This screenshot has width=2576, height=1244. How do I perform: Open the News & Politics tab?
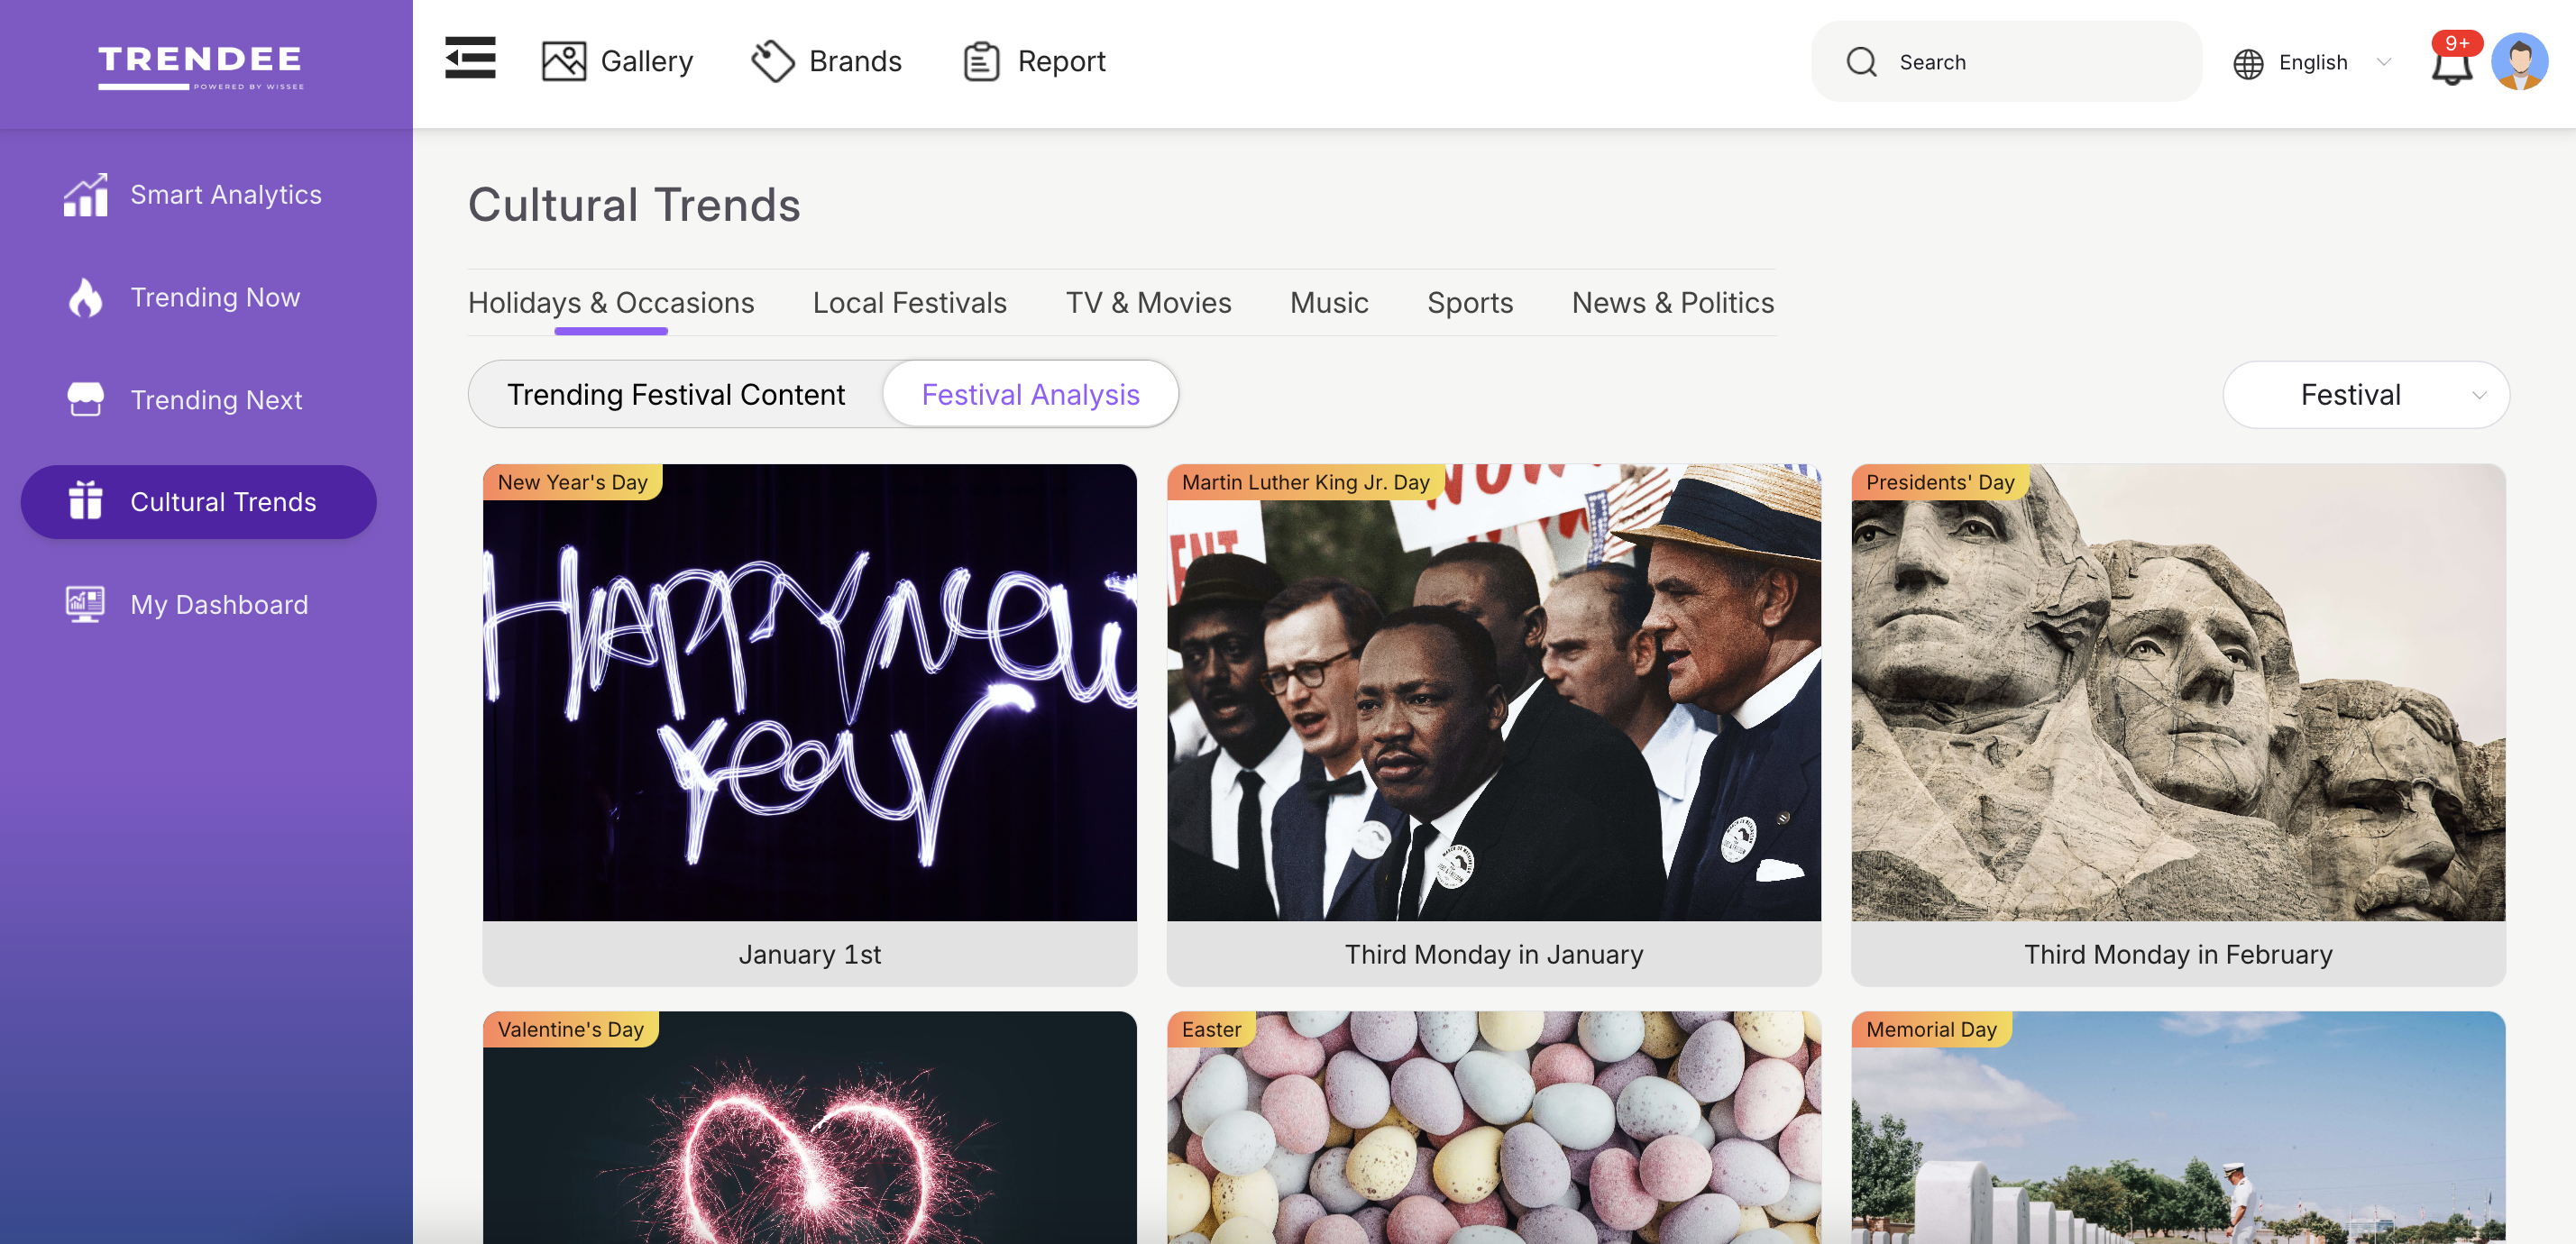point(1672,303)
